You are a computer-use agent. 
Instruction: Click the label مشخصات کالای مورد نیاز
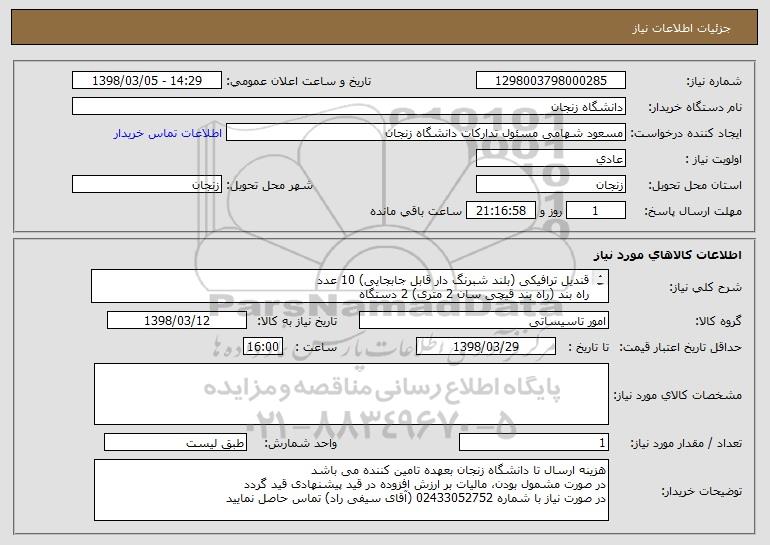[678, 395]
